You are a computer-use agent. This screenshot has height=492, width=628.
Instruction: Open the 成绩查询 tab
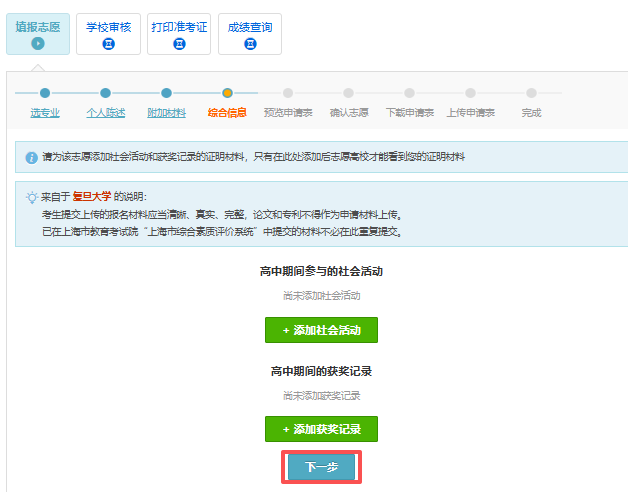click(x=250, y=34)
